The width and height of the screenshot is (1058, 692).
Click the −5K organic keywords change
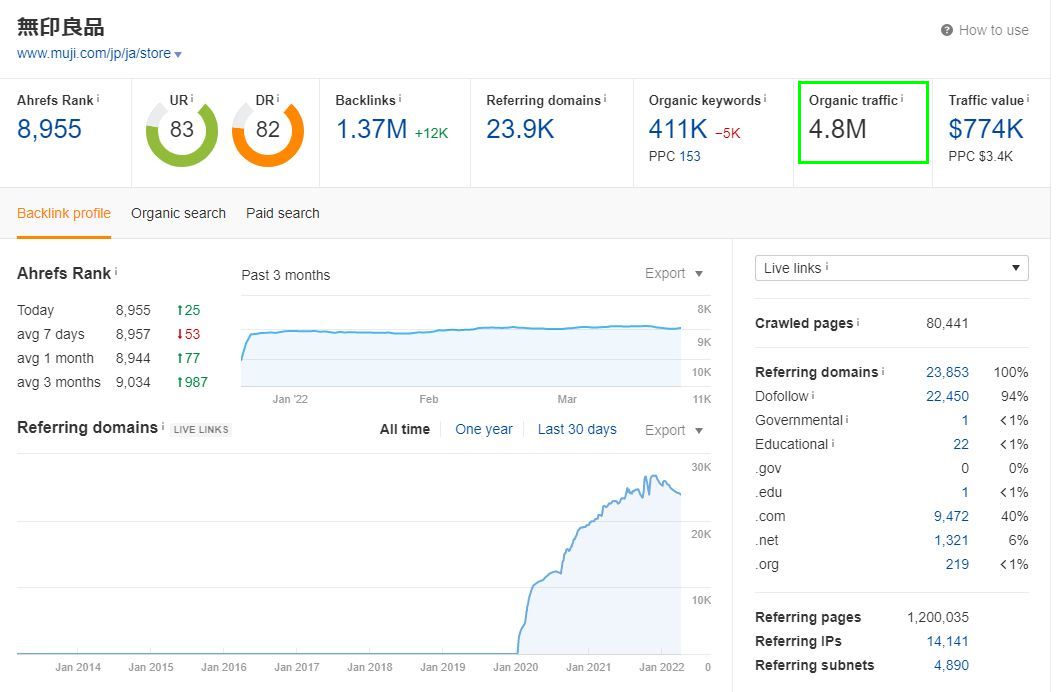727,134
